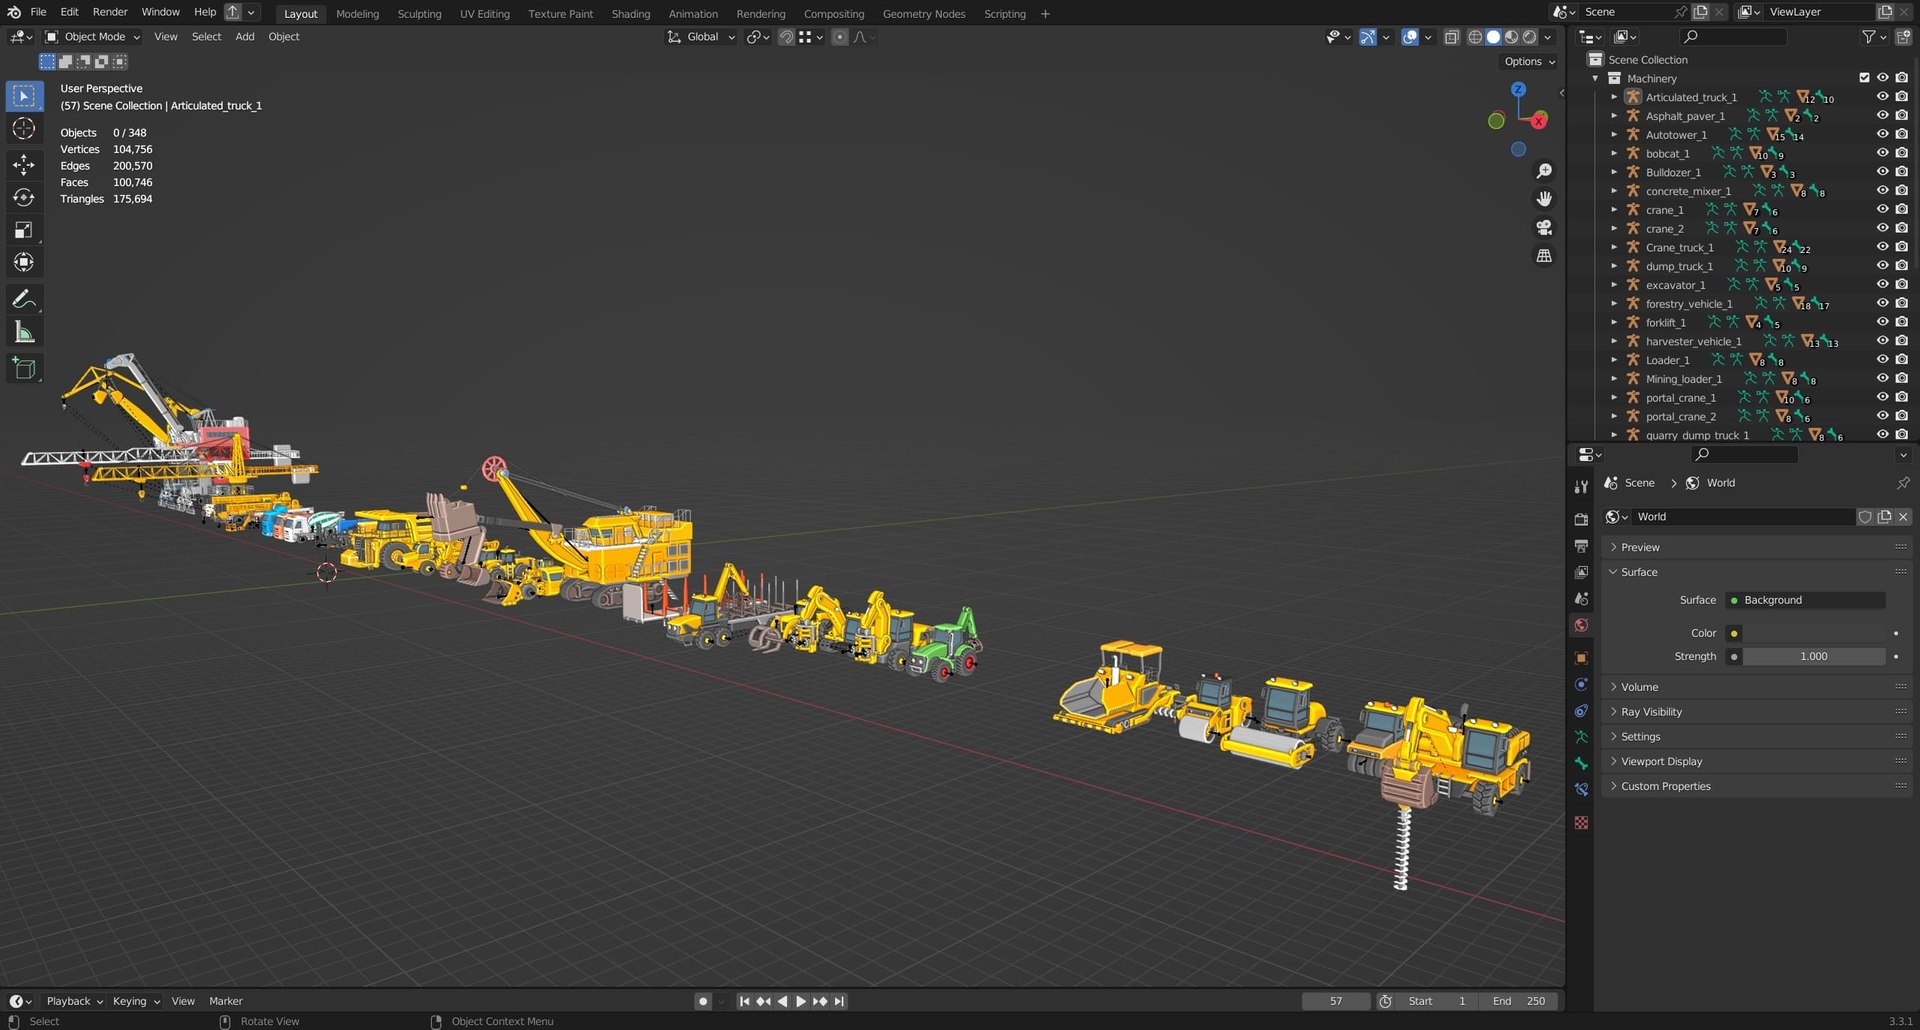Click the current frame field showing 57
1920x1030 pixels.
pyautogui.click(x=1336, y=1001)
